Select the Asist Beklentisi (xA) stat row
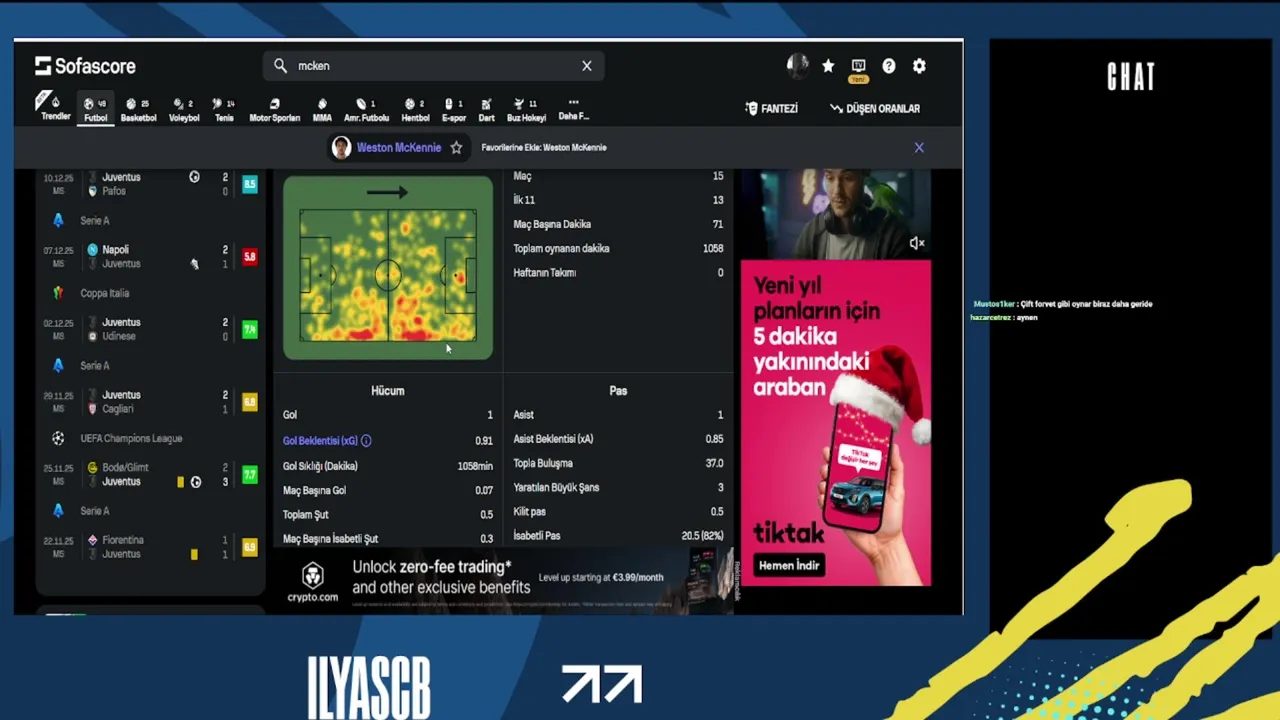The image size is (1280, 720). [618, 439]
